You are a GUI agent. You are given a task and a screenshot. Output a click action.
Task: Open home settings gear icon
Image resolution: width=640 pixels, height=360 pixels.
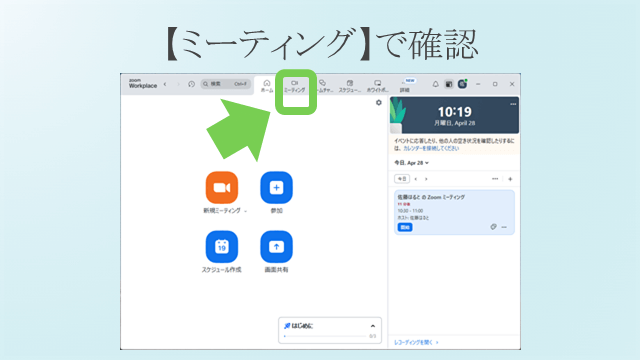point(379,102)
